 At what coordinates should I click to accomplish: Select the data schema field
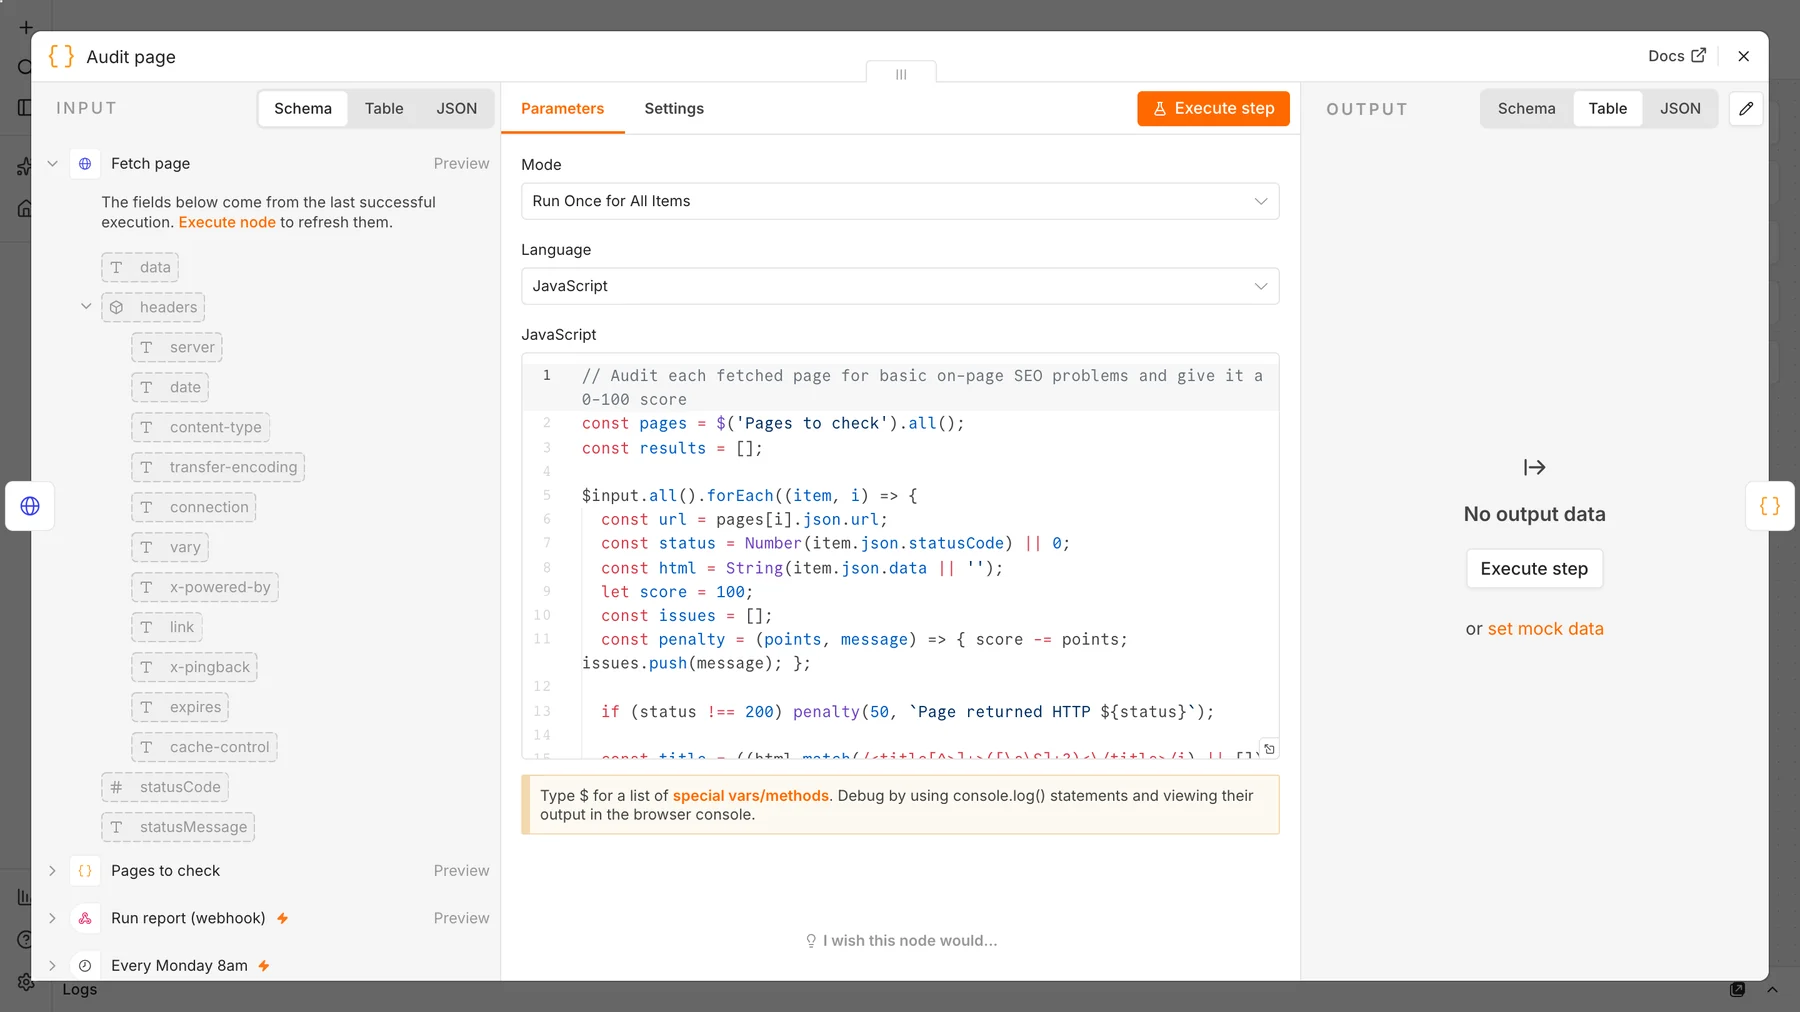[140, 267]
